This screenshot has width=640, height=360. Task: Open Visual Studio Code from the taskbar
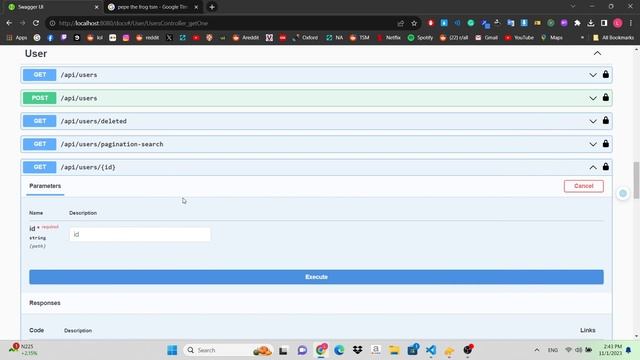(431, 350)
